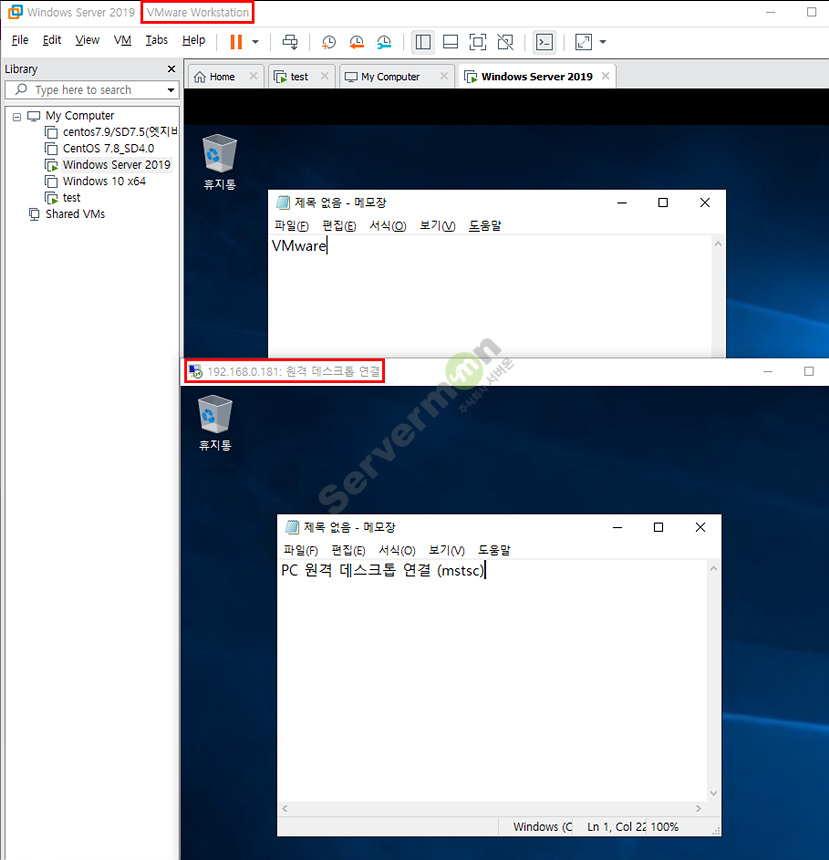Close the Home tab
This screenshot has height=860, width=829.
pos(253,76)
